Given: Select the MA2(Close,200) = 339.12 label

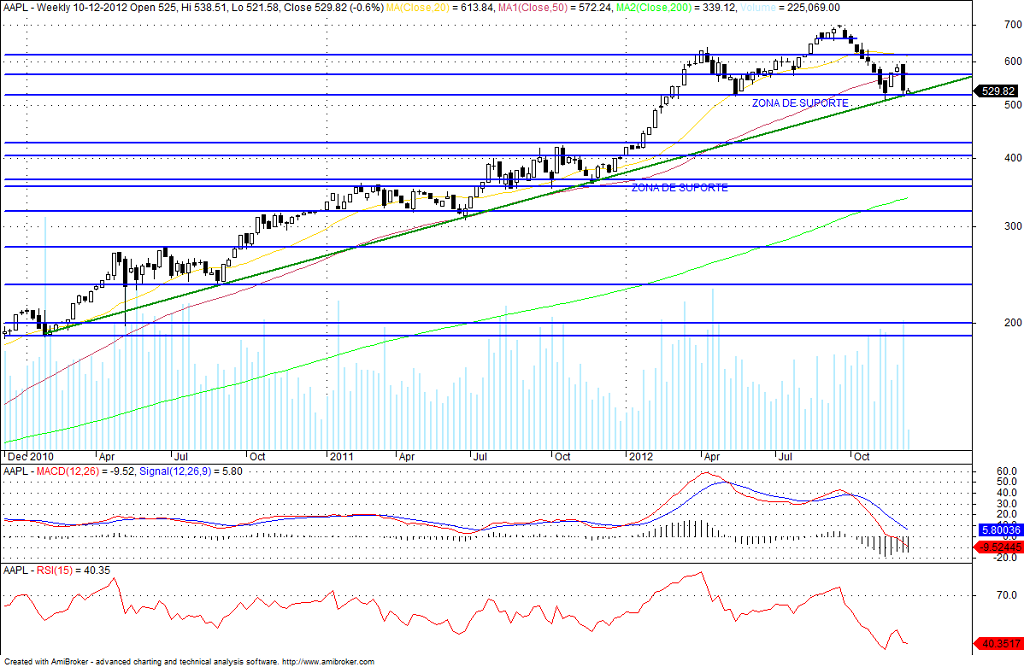Looking at the screenshot, I should [676, 8].
